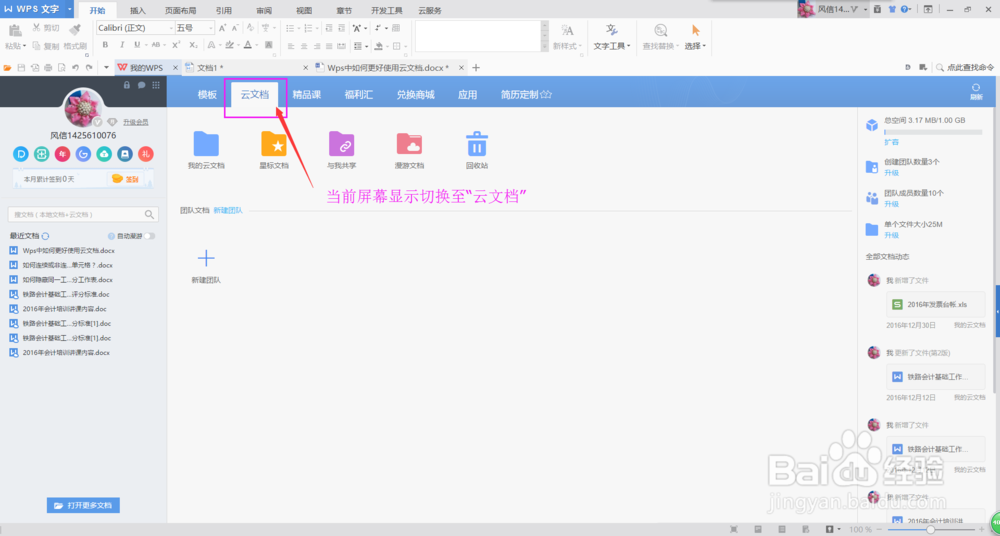Open the font name Calibri dropdown

172,28
